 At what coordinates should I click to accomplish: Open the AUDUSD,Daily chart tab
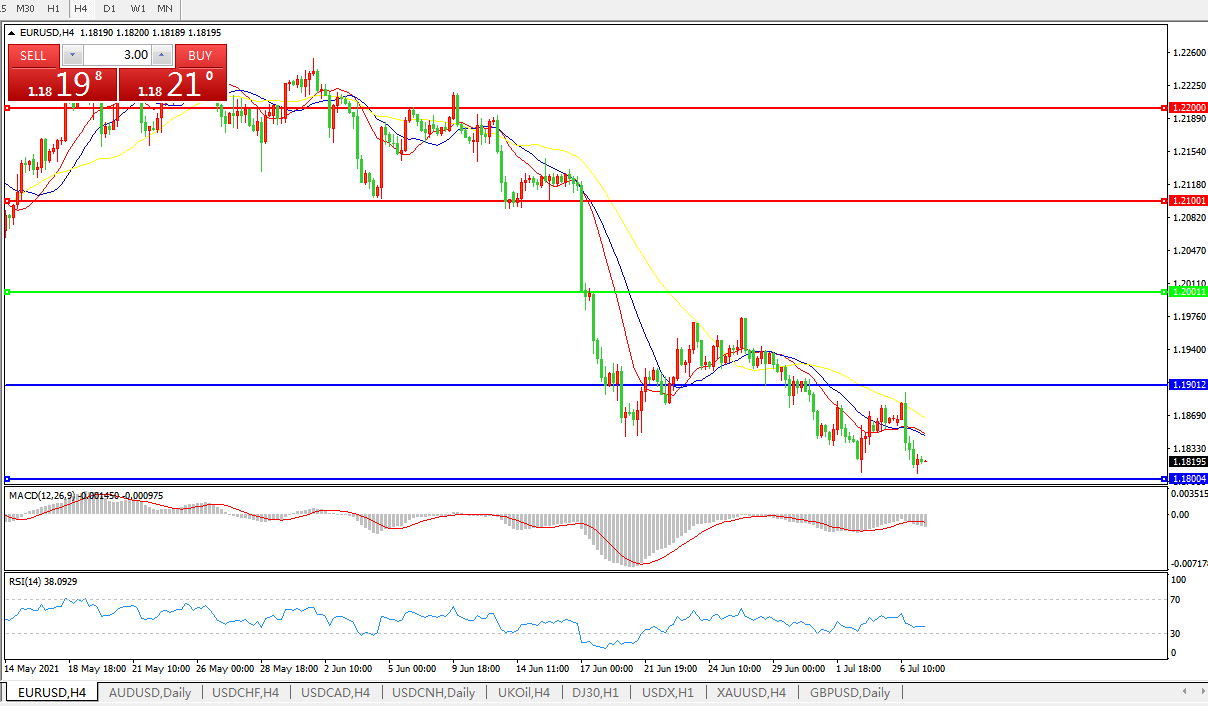click(149, 692)
